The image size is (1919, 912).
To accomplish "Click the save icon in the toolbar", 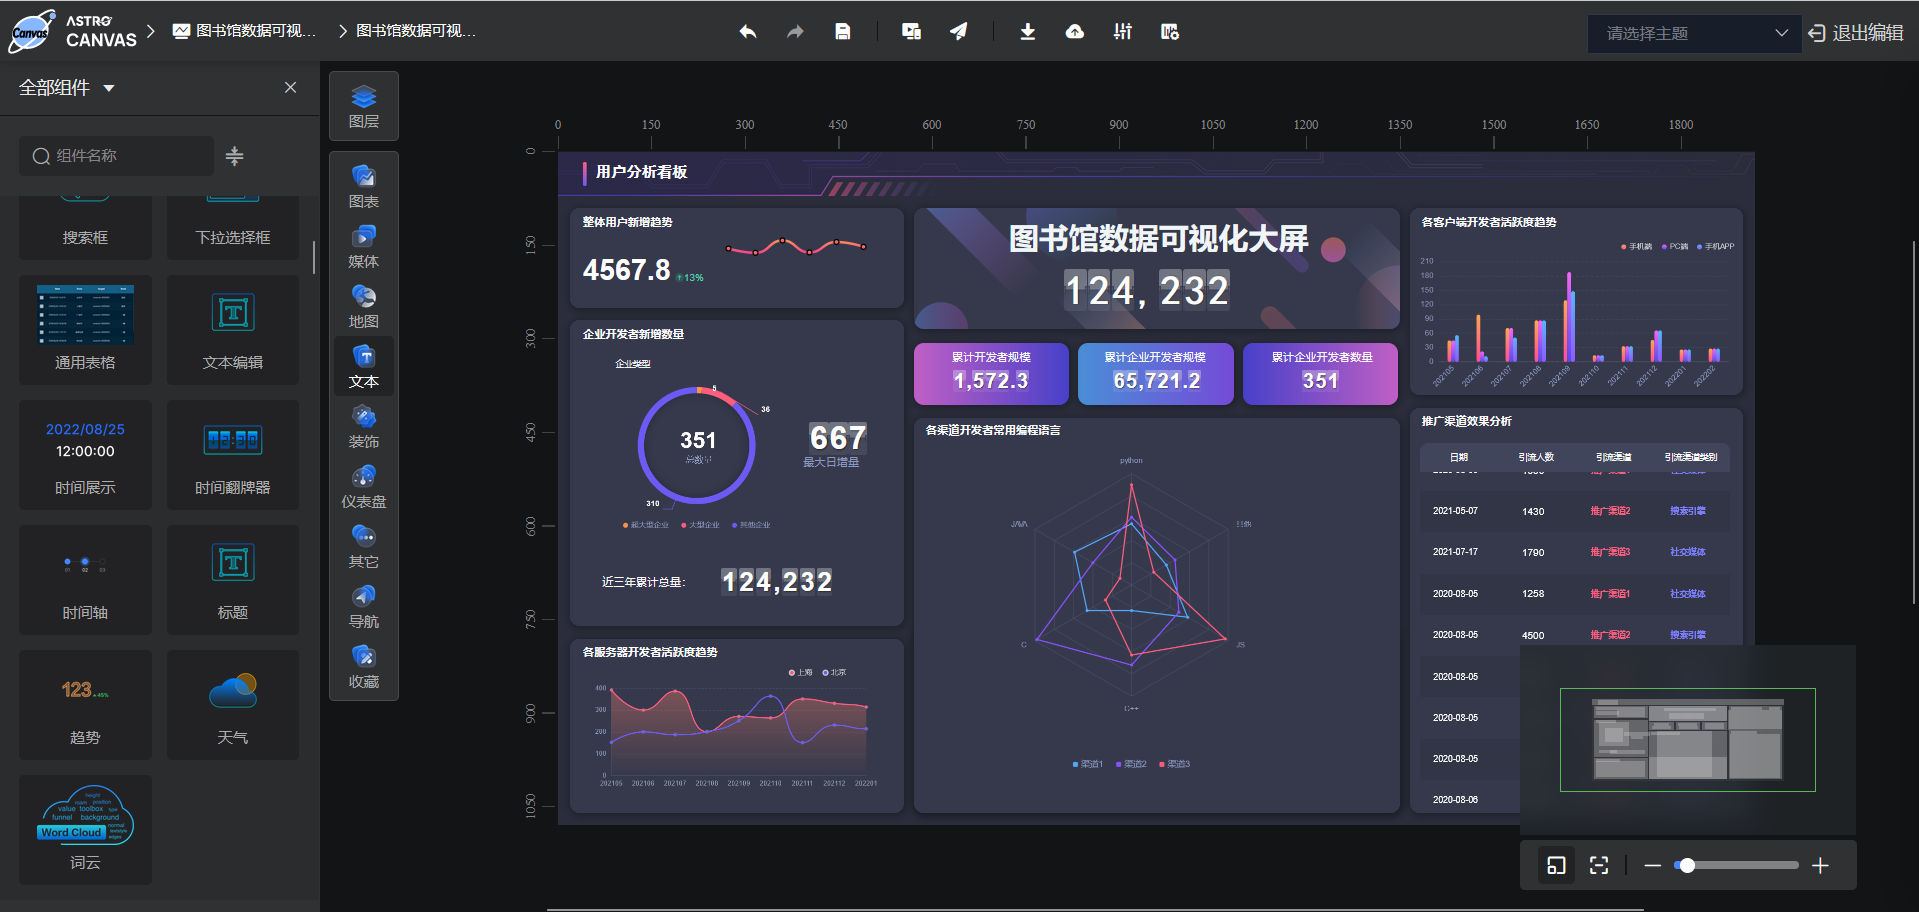I will coord(842,31).
